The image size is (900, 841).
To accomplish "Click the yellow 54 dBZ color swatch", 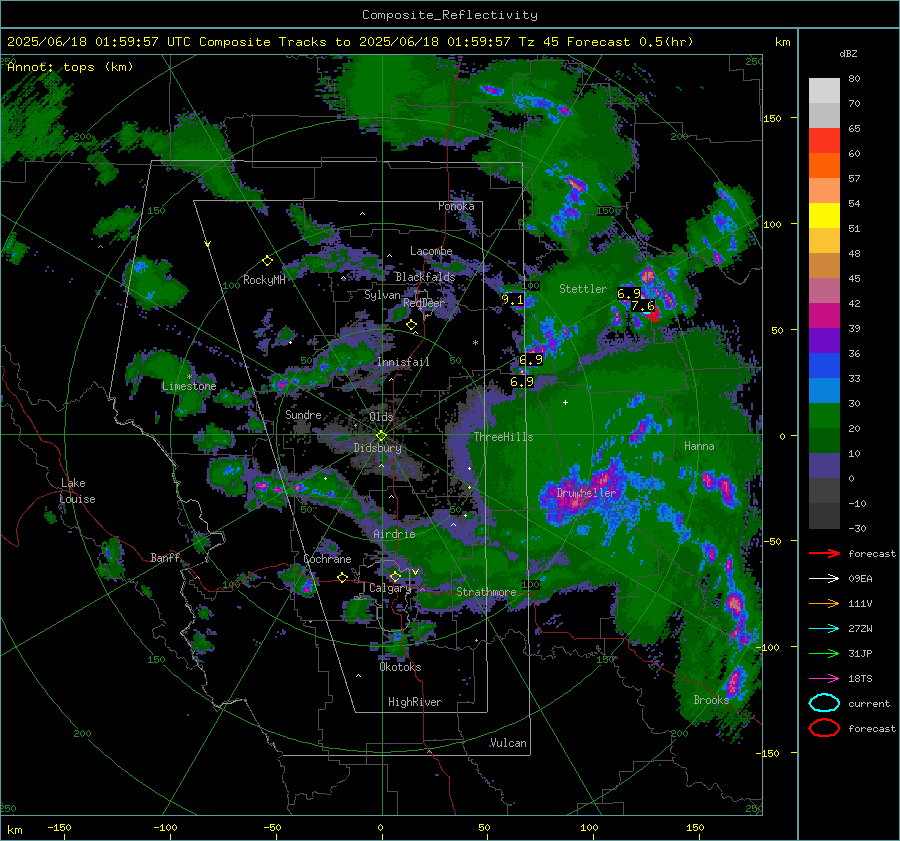I will tap(824, 215).
